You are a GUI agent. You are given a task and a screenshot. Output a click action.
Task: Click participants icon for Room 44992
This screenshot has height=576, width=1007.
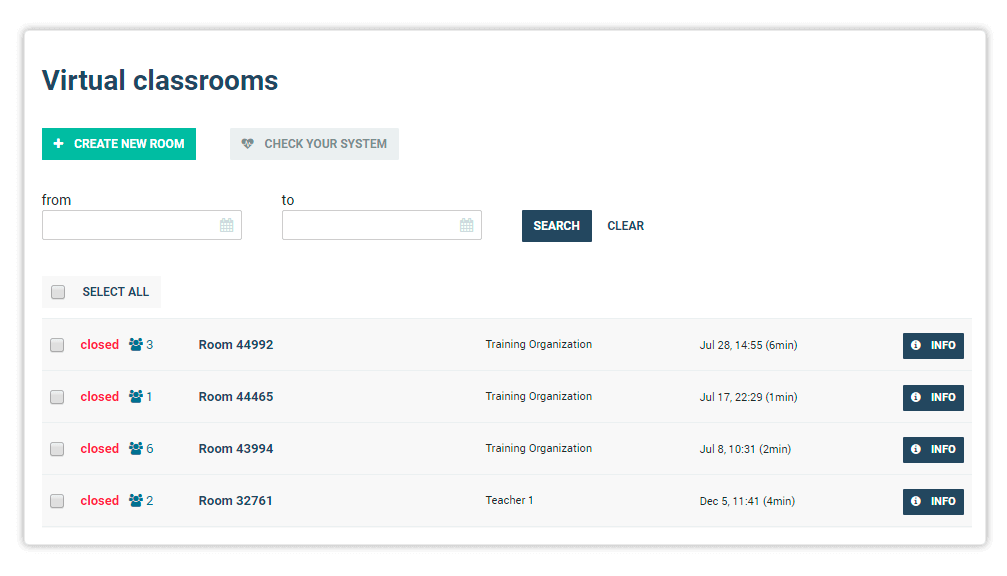pyautogui.click(x=136, y=345)
